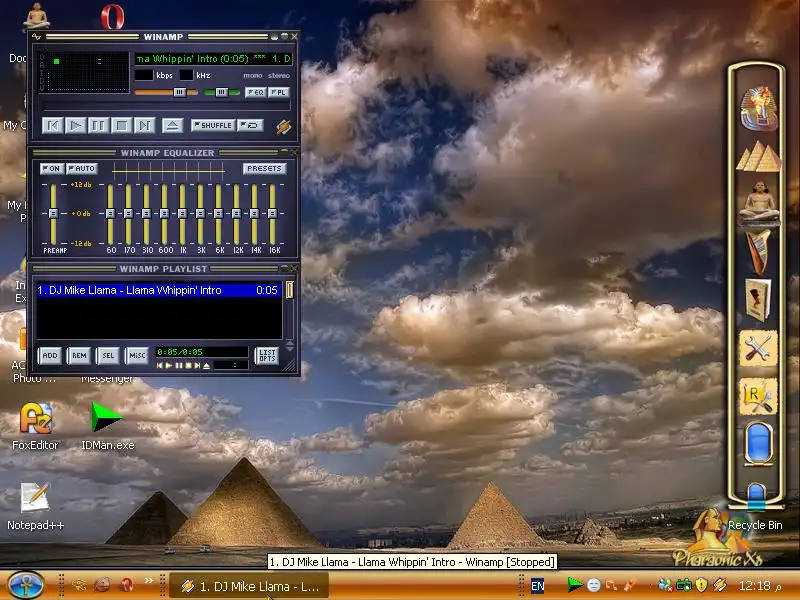Click the green IDM arrow tray icon
The width and height of the screenshot is (800, 600).
click(x=574, y=585)
